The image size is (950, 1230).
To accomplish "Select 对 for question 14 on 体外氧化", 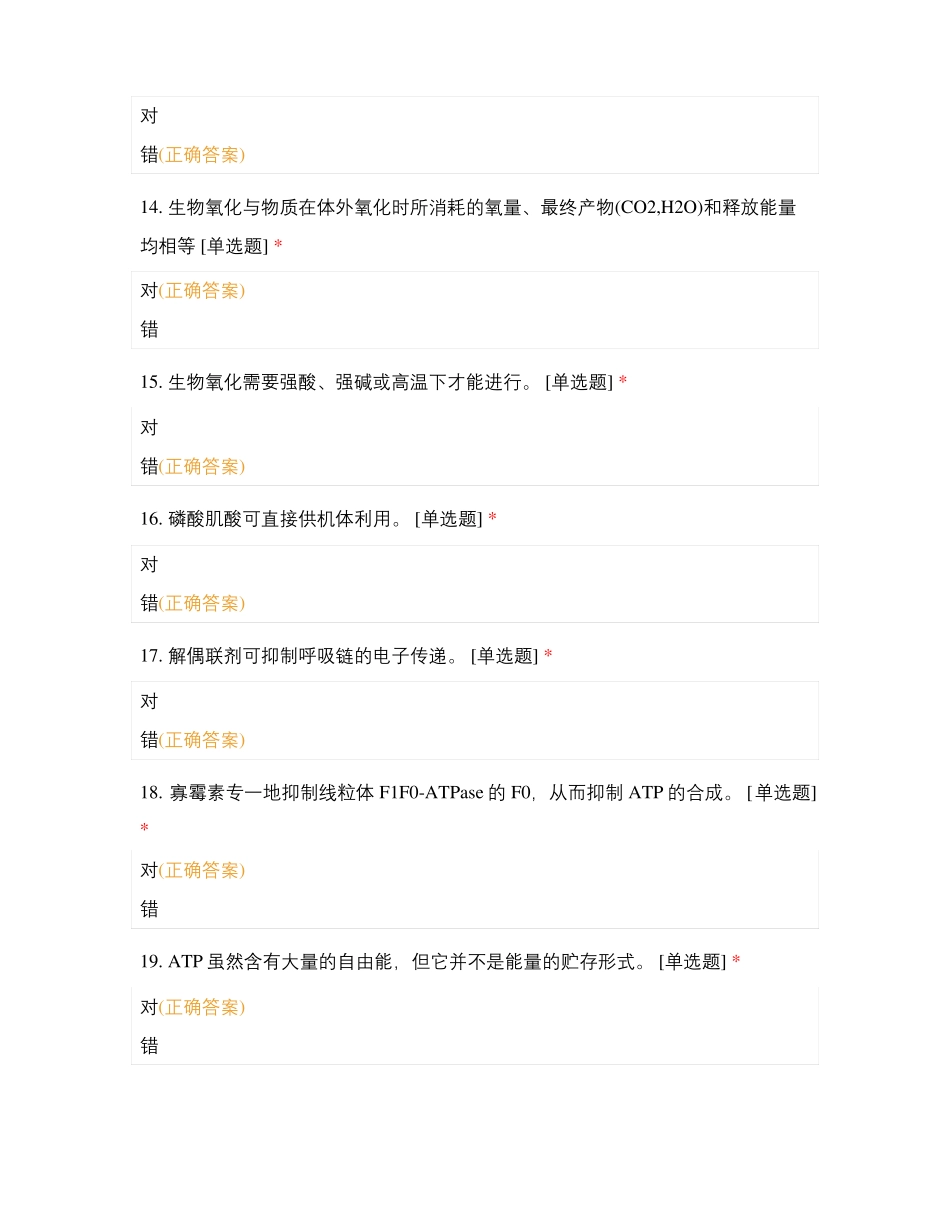I will pos(150,291).
